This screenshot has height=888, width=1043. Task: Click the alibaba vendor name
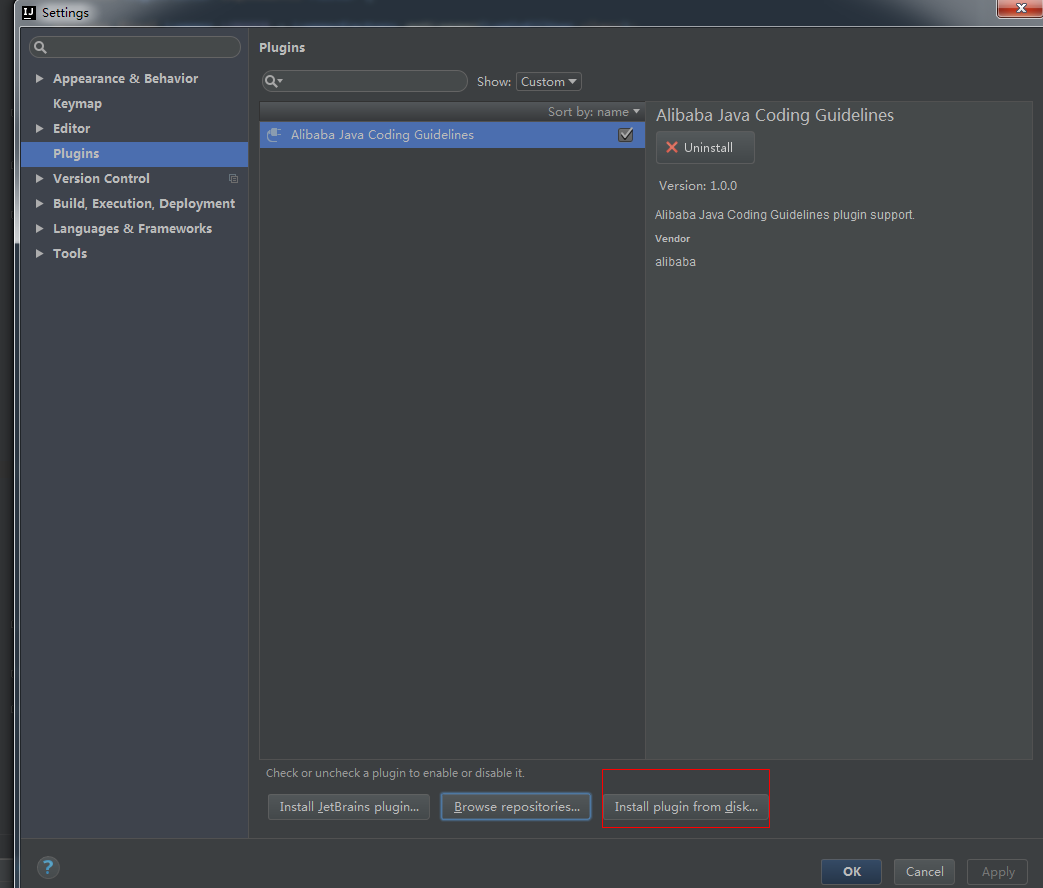tap(675, 262)
